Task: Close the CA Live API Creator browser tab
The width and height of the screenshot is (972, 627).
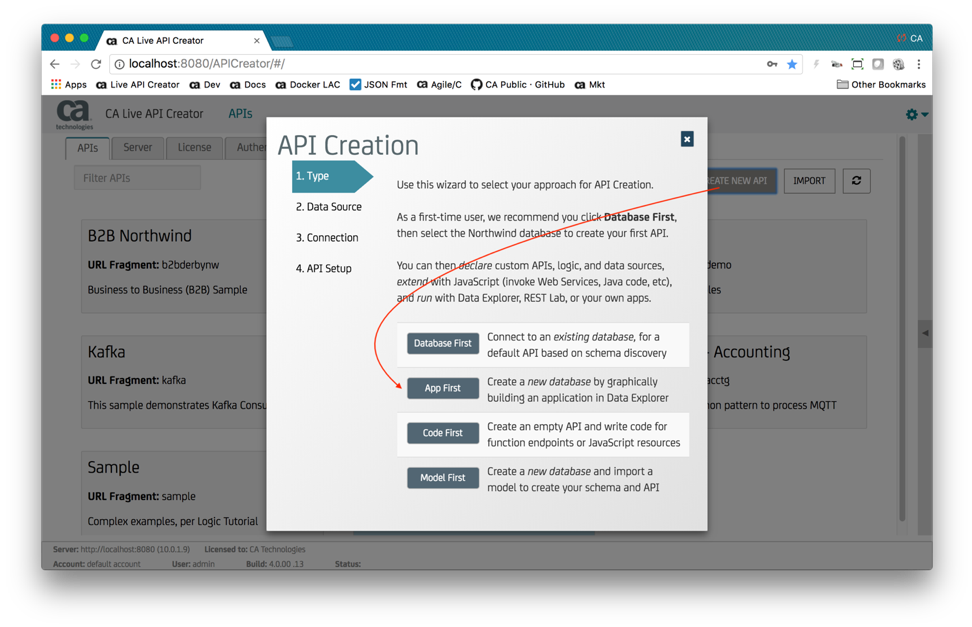Action: pyautogui.click(x=257, y=40)
